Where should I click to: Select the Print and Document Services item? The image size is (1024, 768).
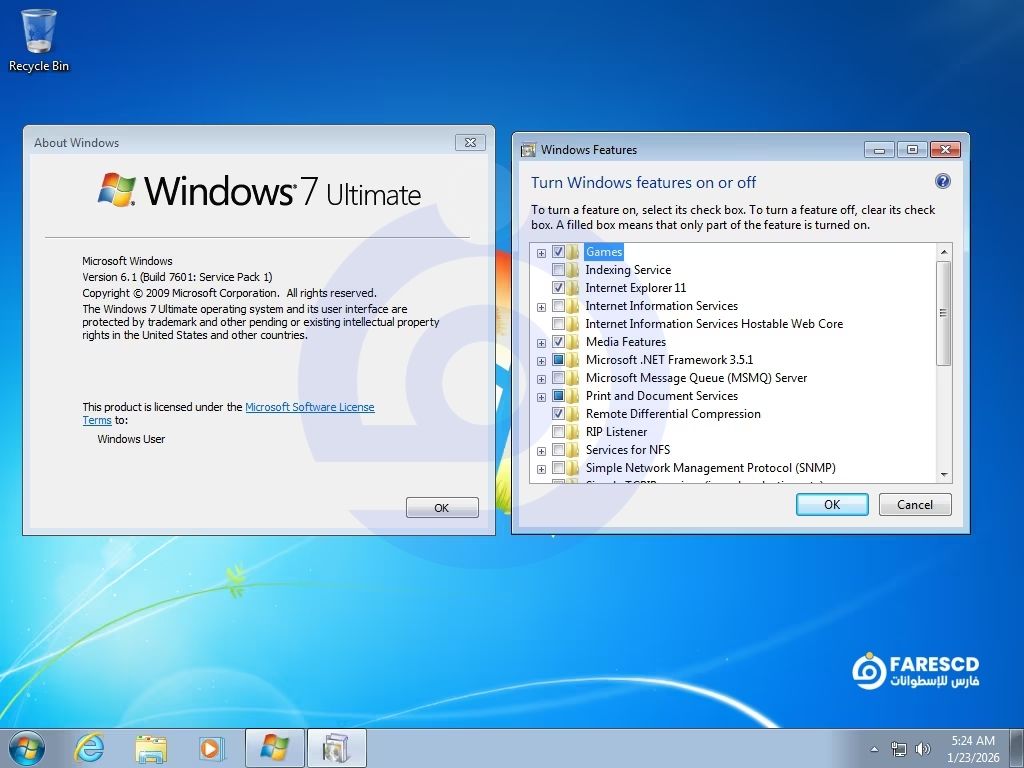[661, 396]
